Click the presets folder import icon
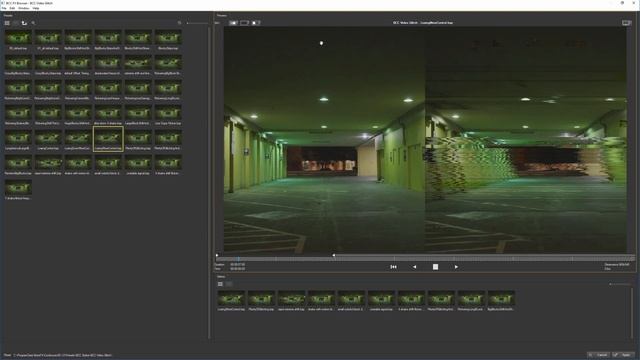The image size is (640, 360). coord(24,23)
